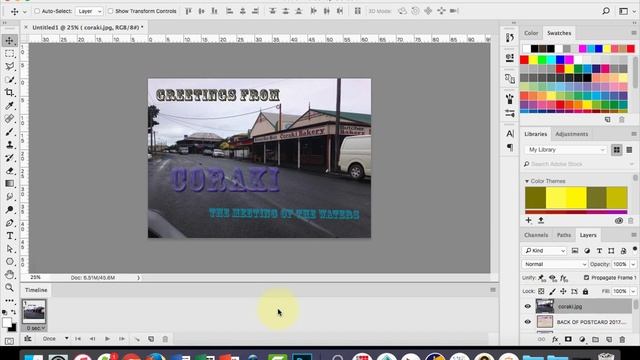Open the Timeline panel menu
Screen dimensions: 640x360
(x=493, y=290)
